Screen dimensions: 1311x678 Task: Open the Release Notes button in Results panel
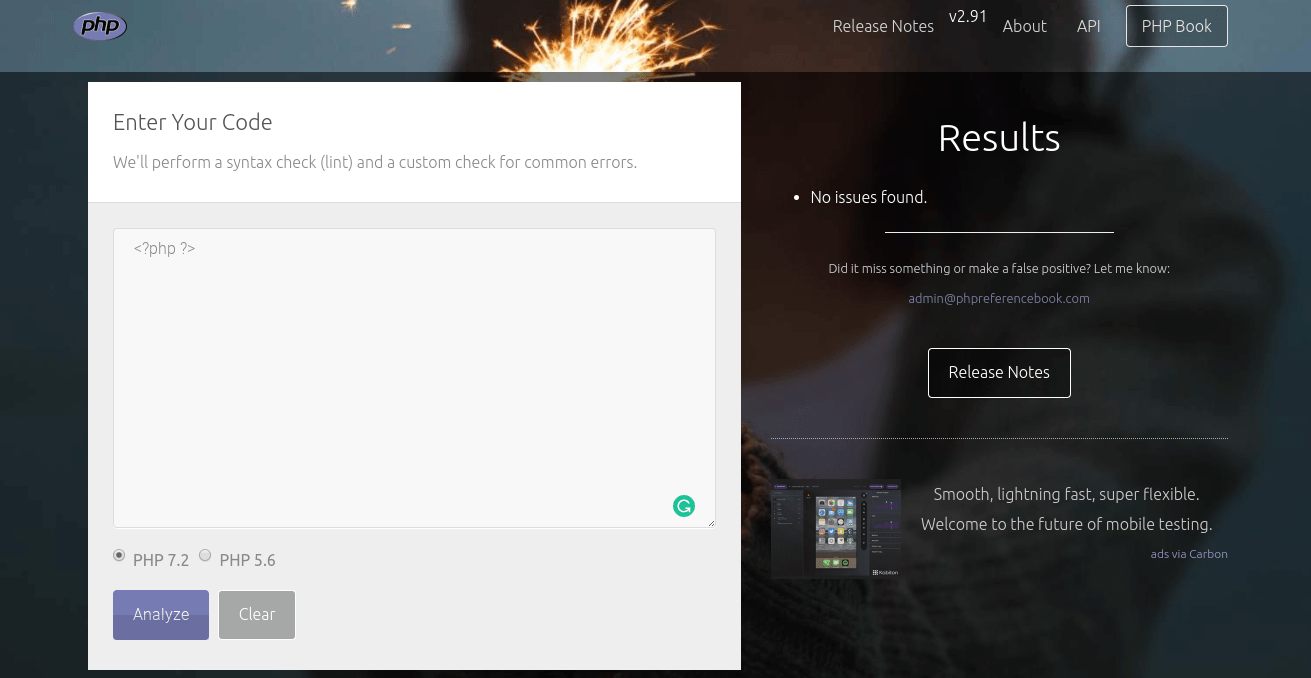[x=998, y=372]
